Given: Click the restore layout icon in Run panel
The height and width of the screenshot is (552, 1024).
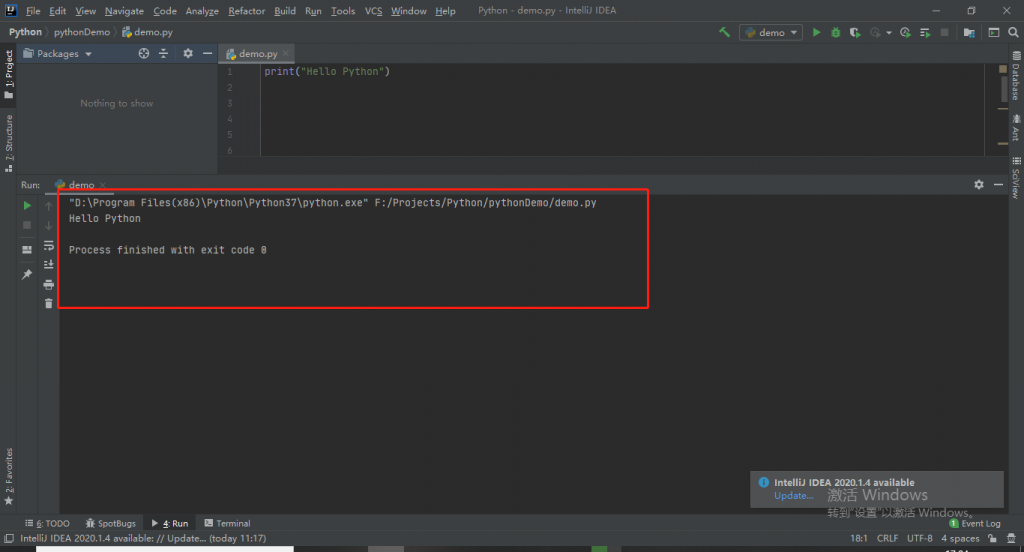Looking at the screenshot, I should (27, 250).
